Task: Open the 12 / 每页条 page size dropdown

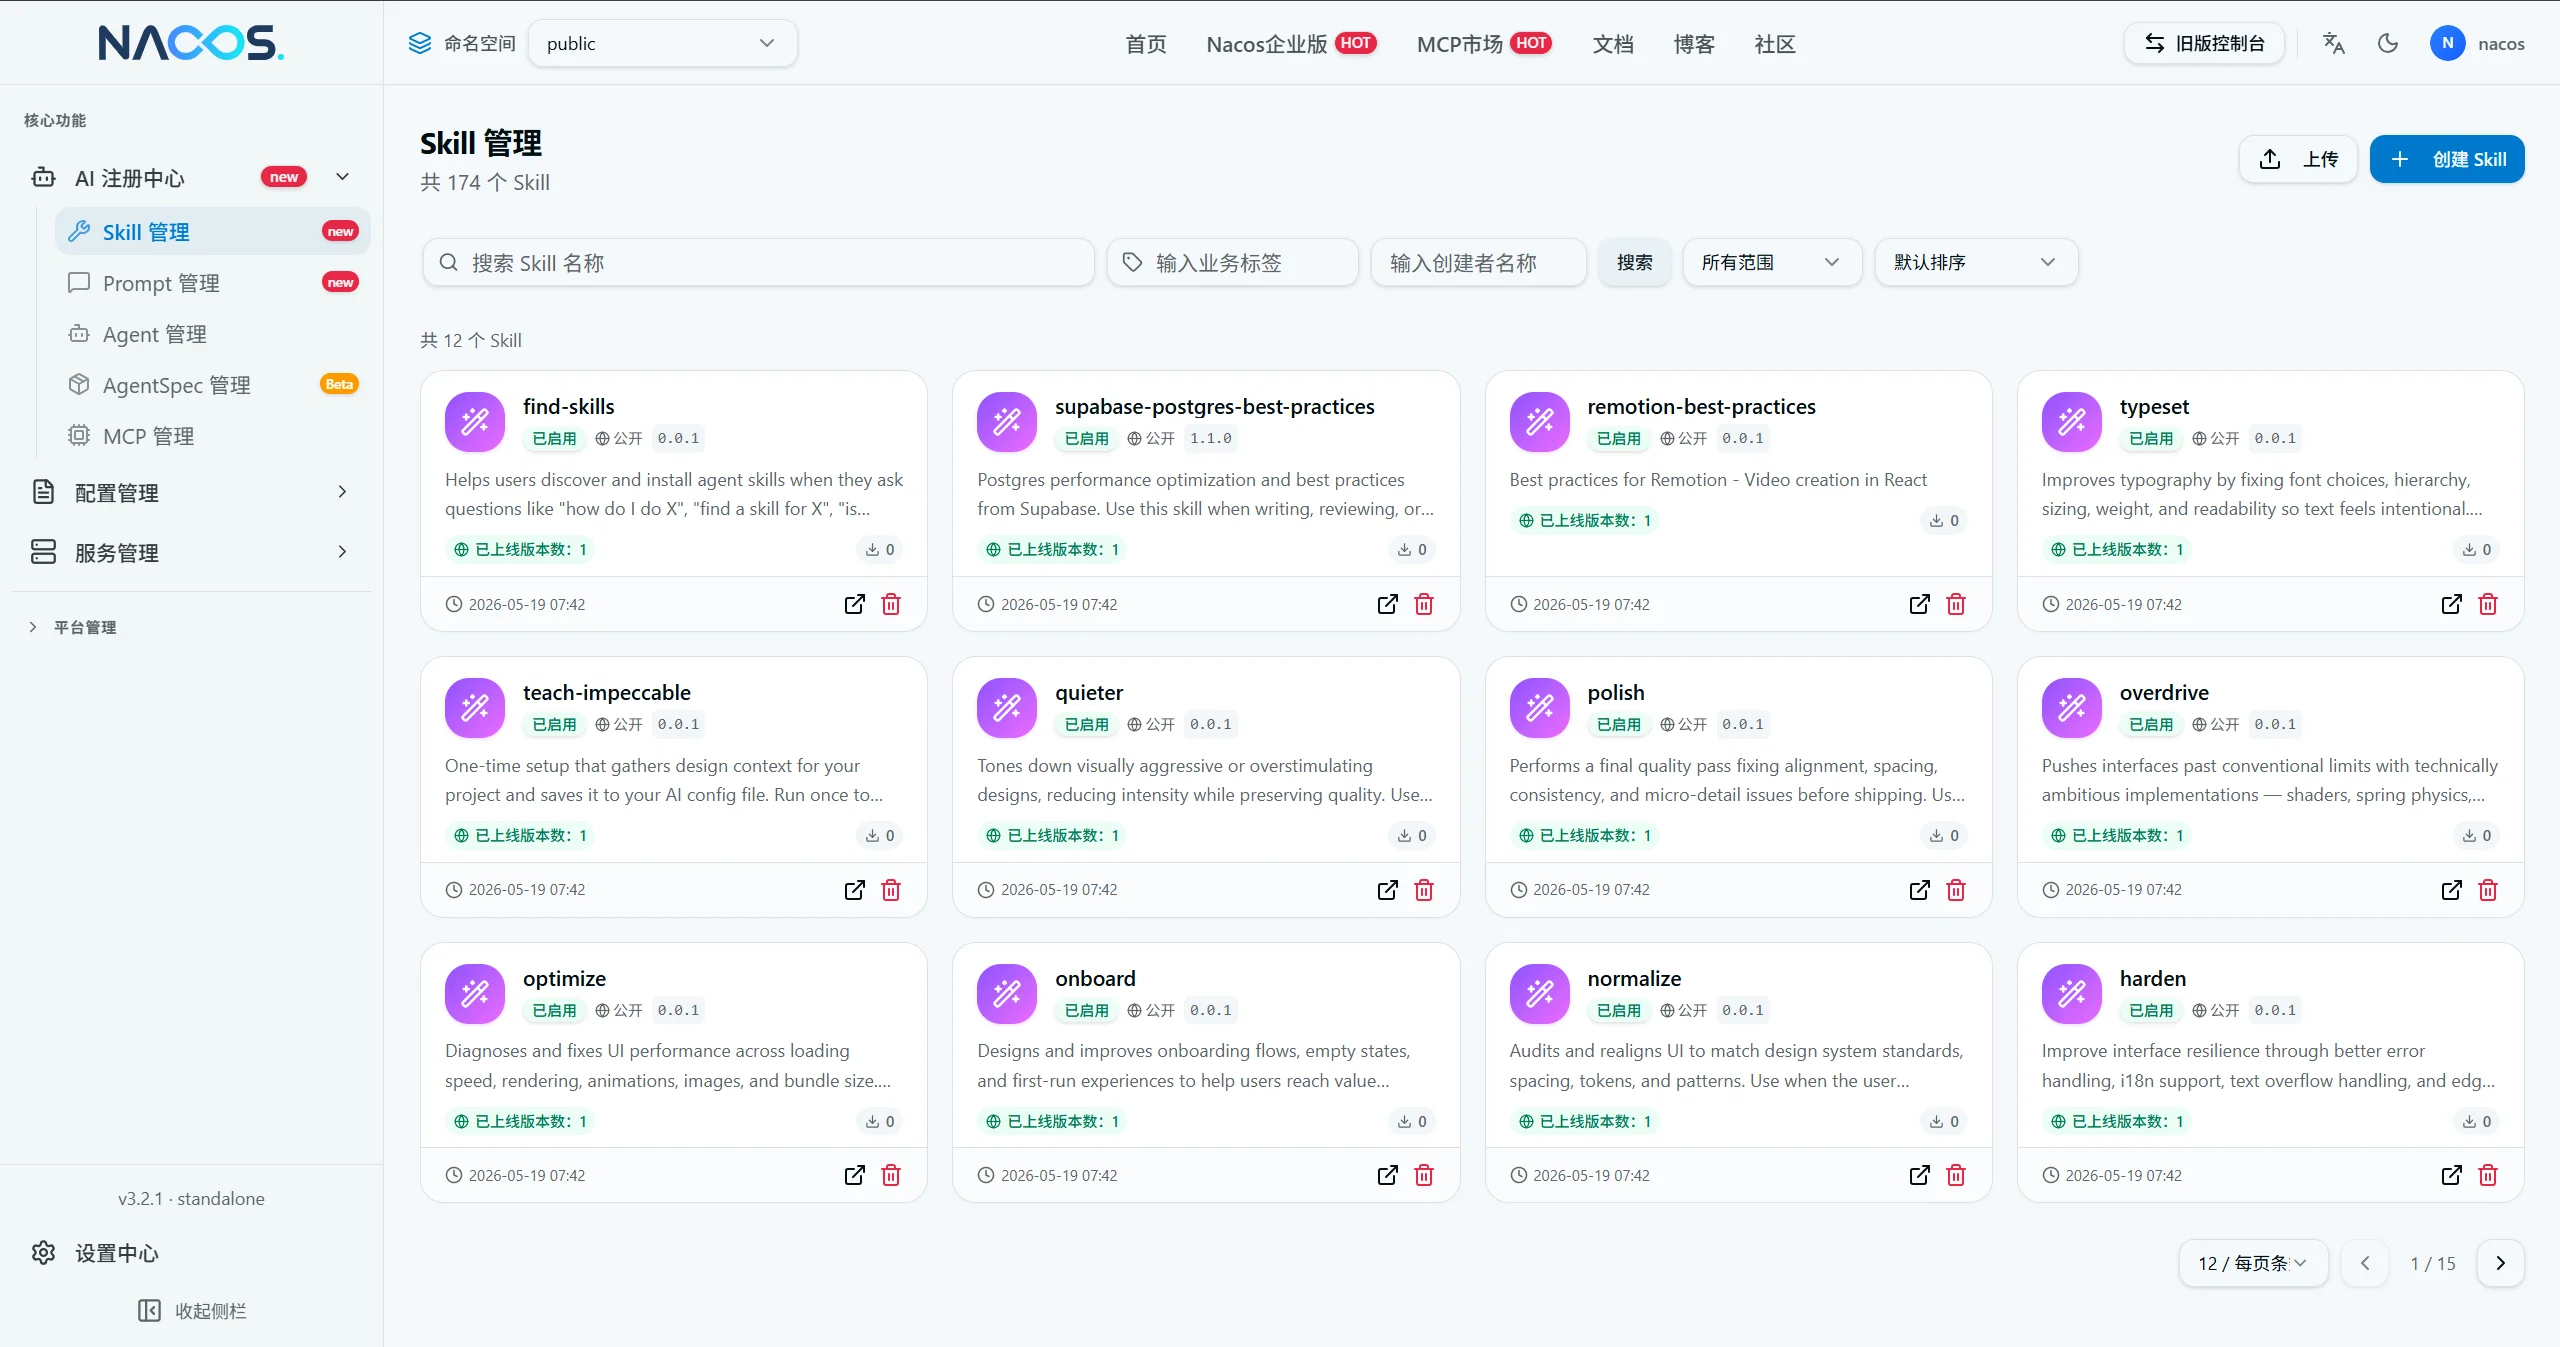Action: 2253,1263
